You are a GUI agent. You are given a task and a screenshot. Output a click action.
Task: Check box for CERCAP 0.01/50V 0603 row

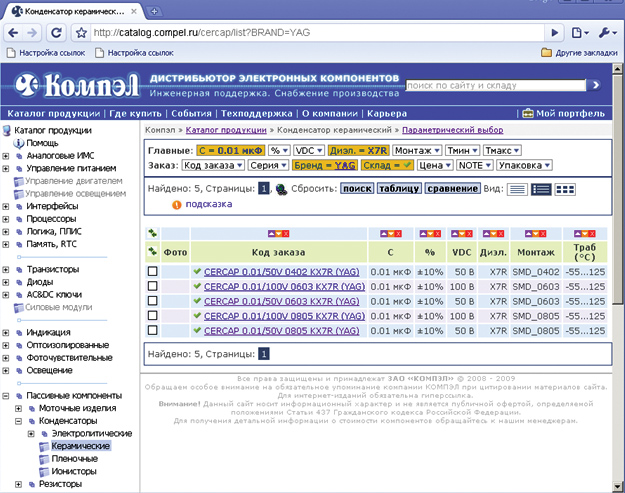(x=152, y=301)
